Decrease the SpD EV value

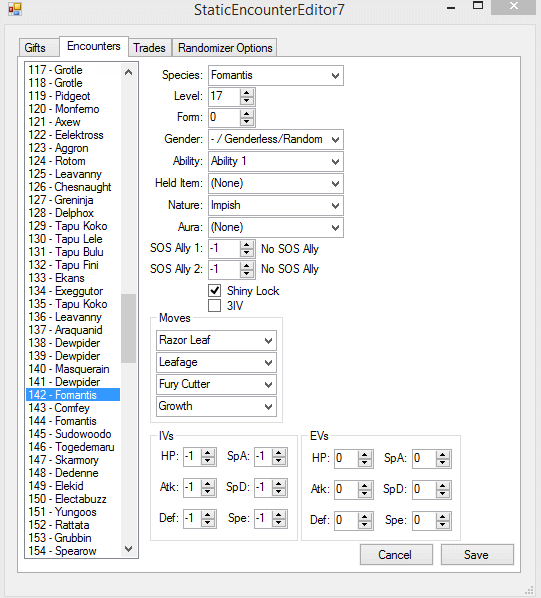[443, 494]
